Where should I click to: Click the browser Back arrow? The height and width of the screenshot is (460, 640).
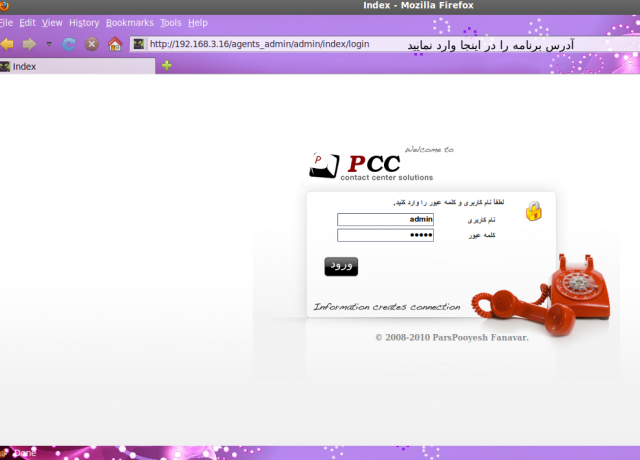point(7,44)
